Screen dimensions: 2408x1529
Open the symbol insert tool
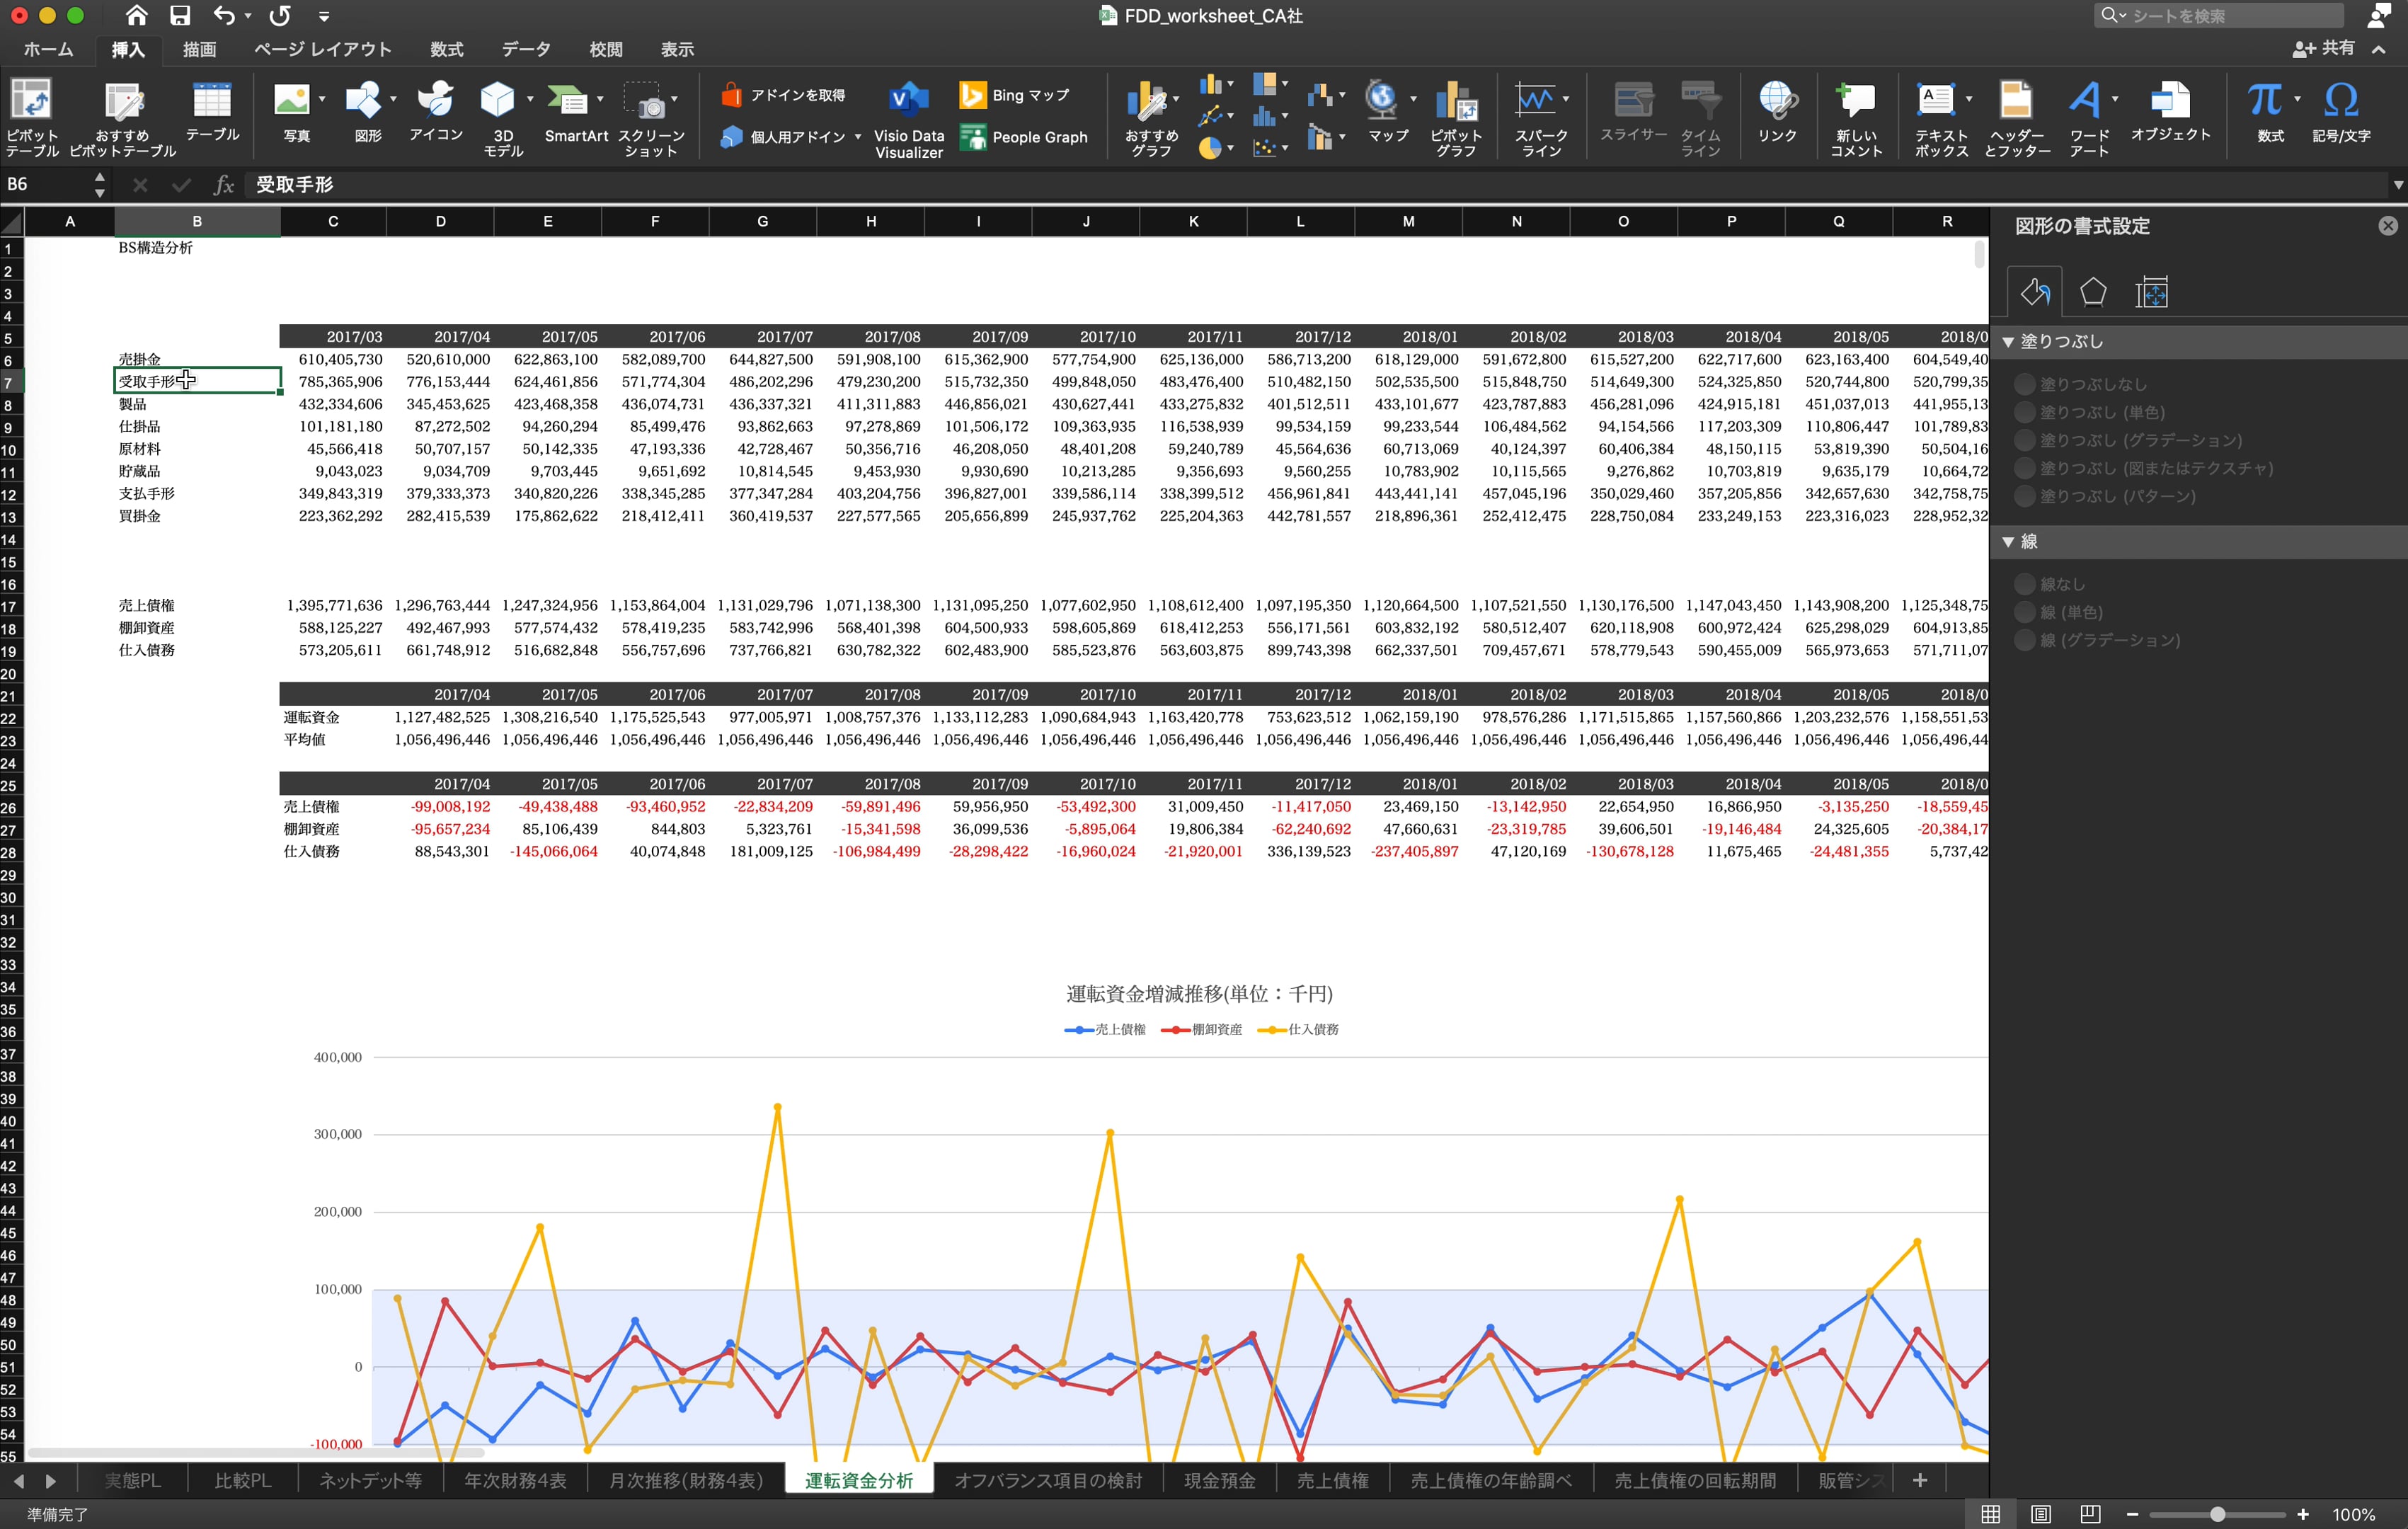[2340, 100]
